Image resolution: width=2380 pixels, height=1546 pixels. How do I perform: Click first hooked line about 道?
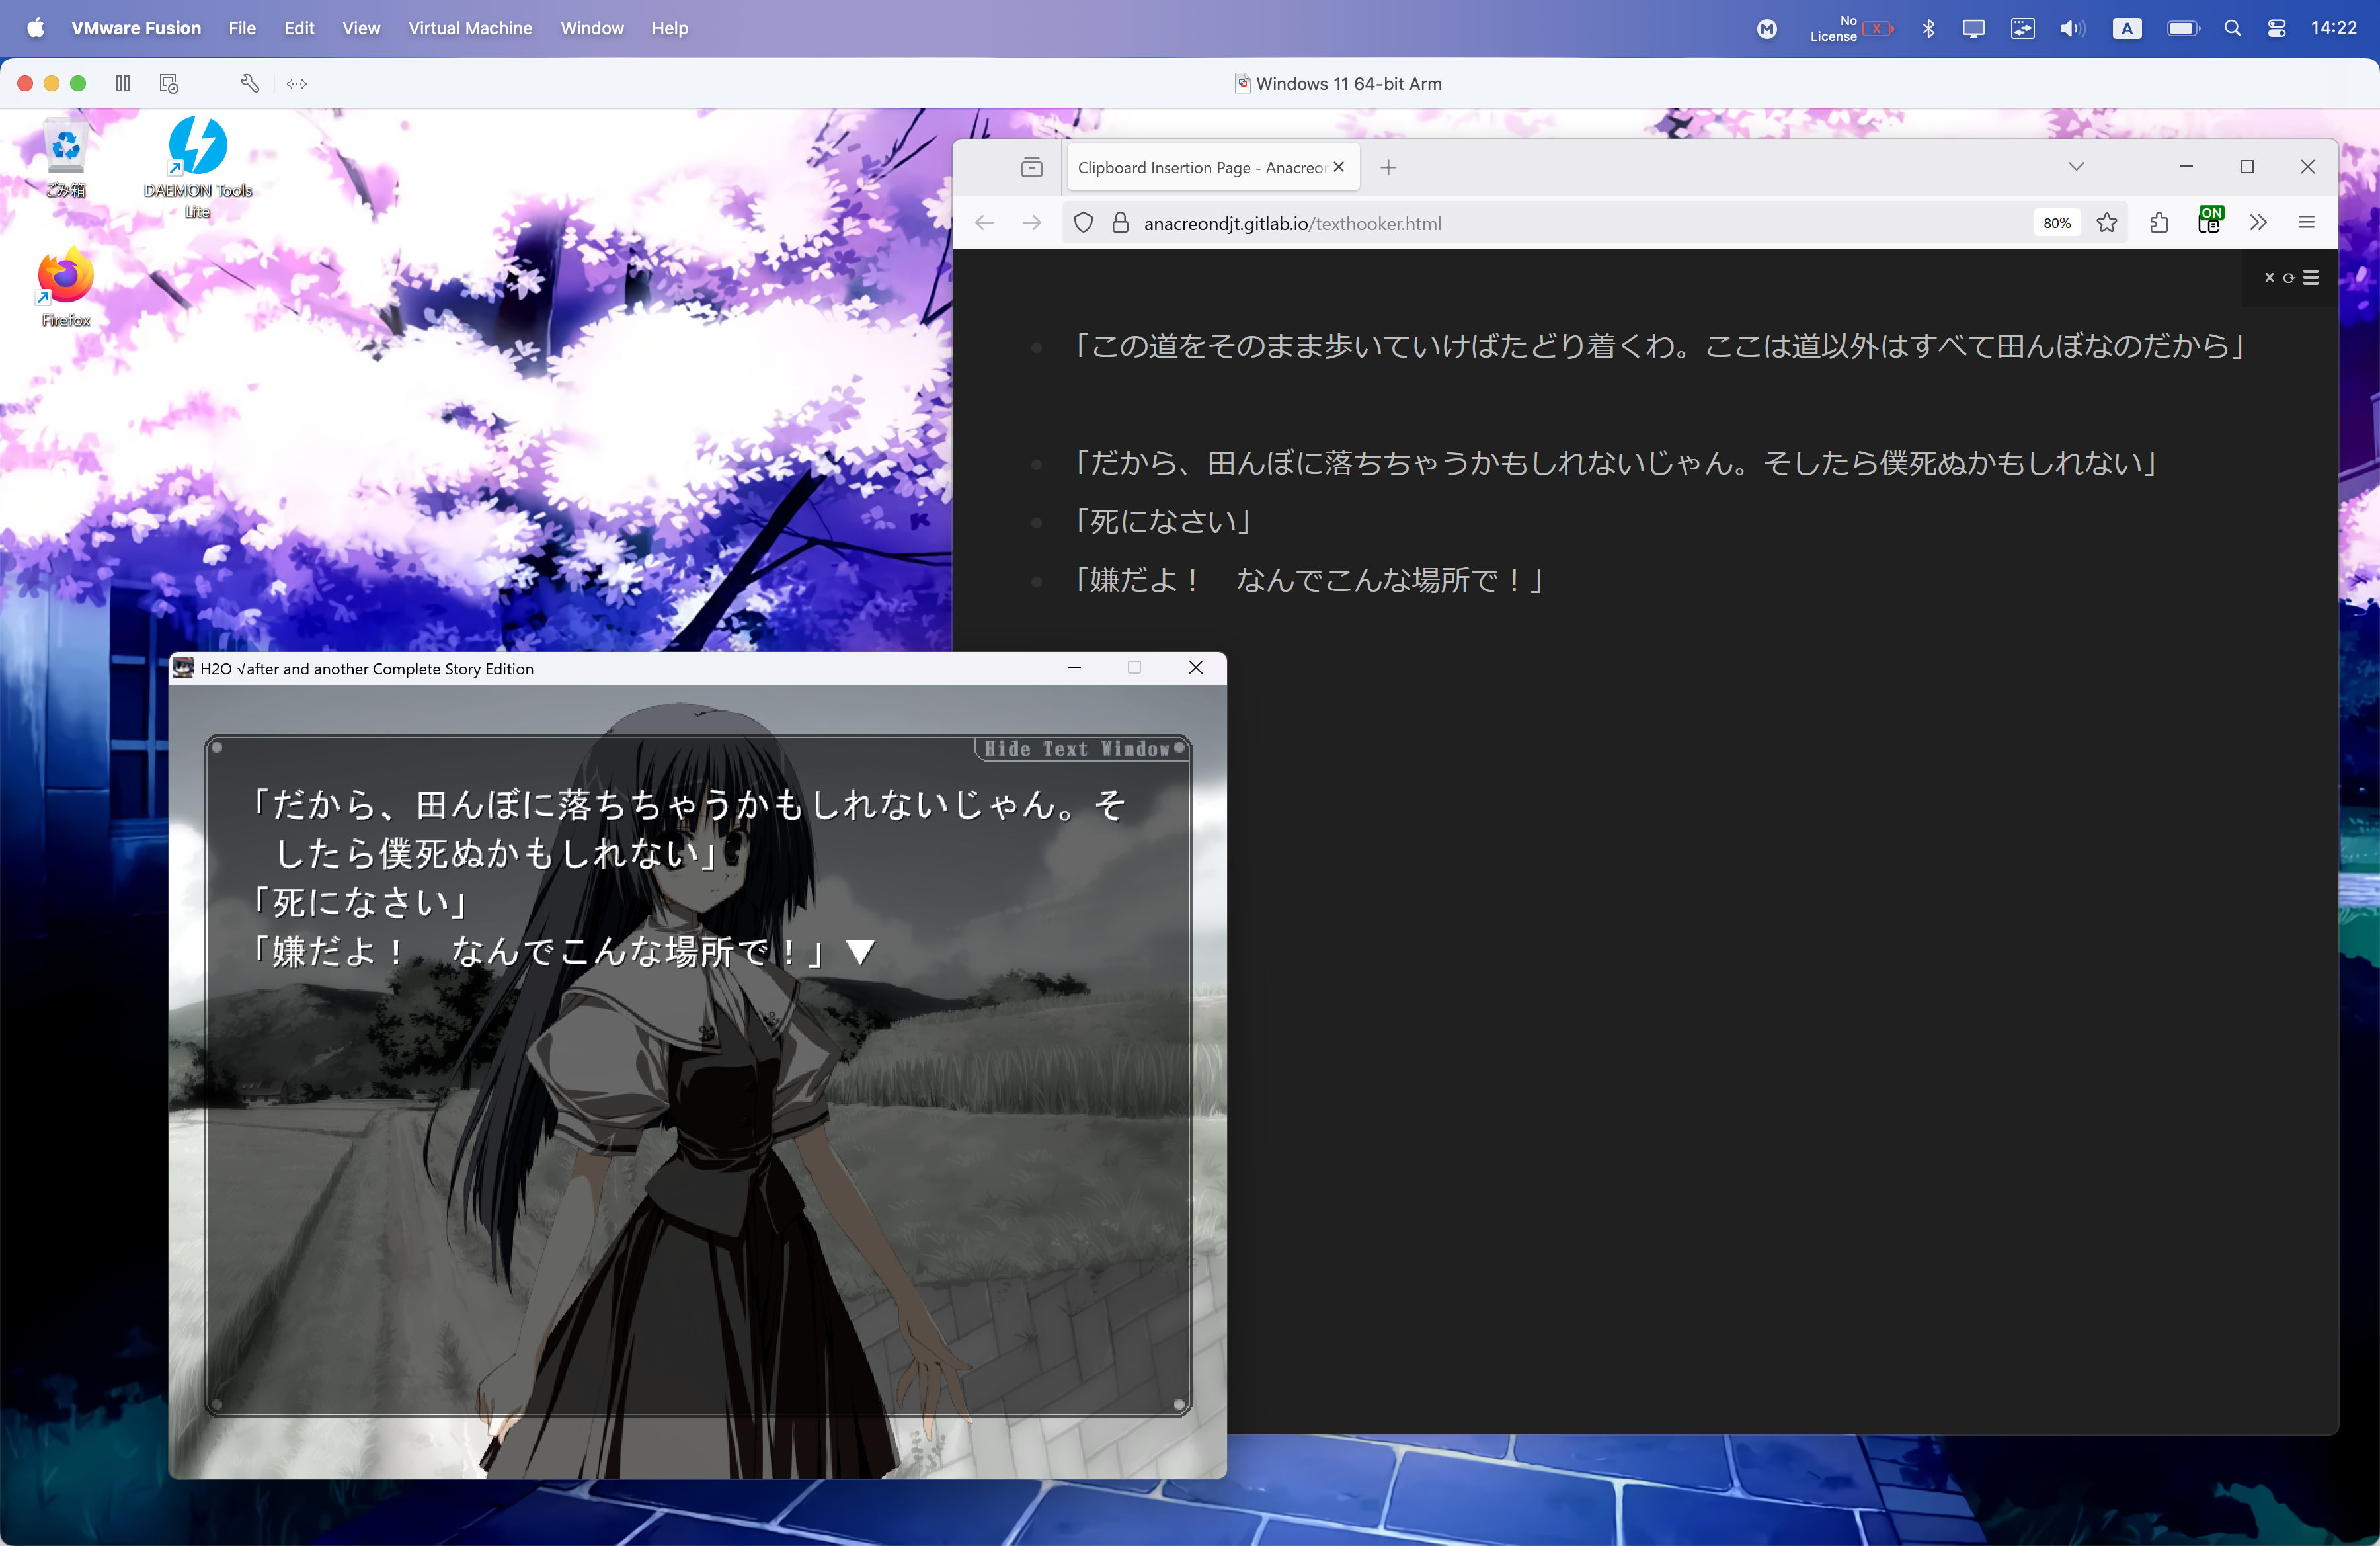1660,346
